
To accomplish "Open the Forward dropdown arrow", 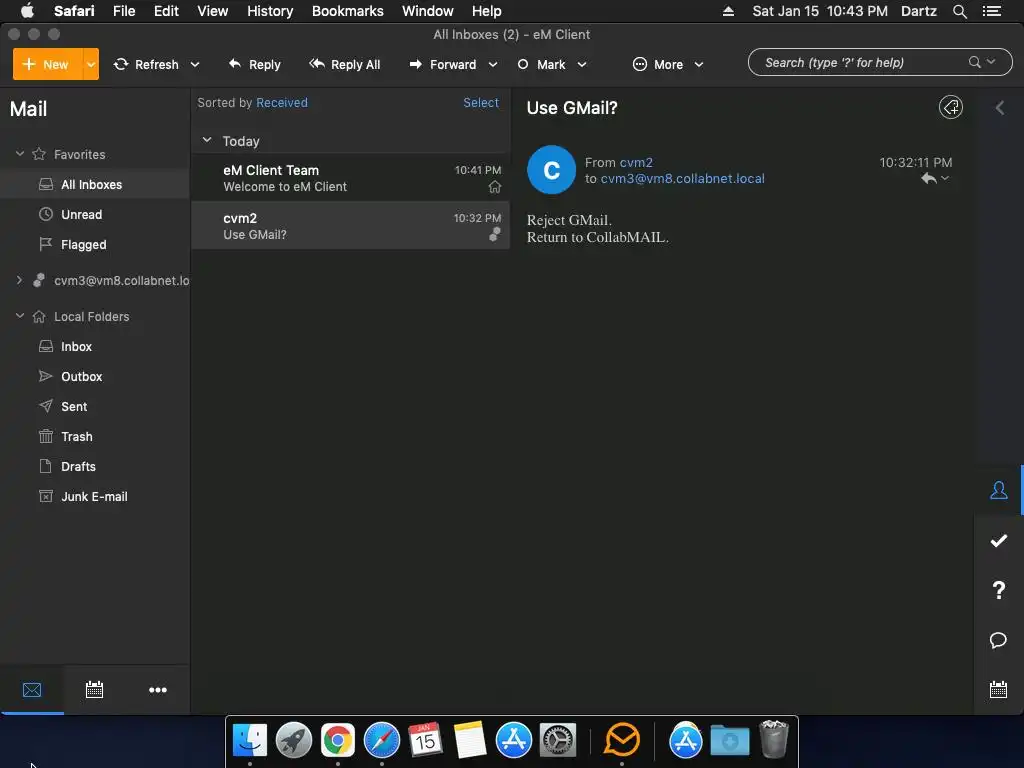I will pos(493,64).
